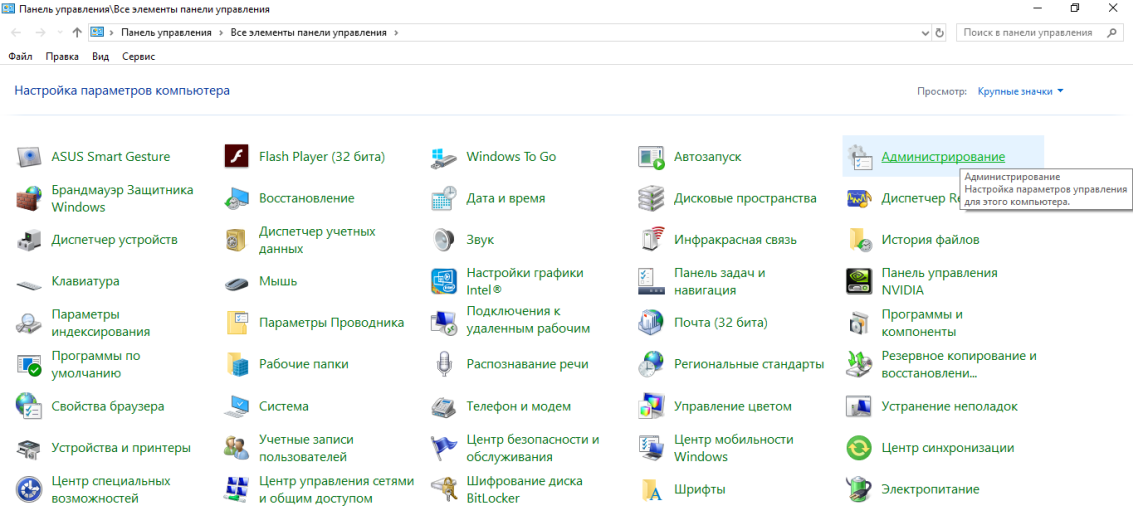
Task: Click the Центр синхронизации icon
Action: click(859, 448)
